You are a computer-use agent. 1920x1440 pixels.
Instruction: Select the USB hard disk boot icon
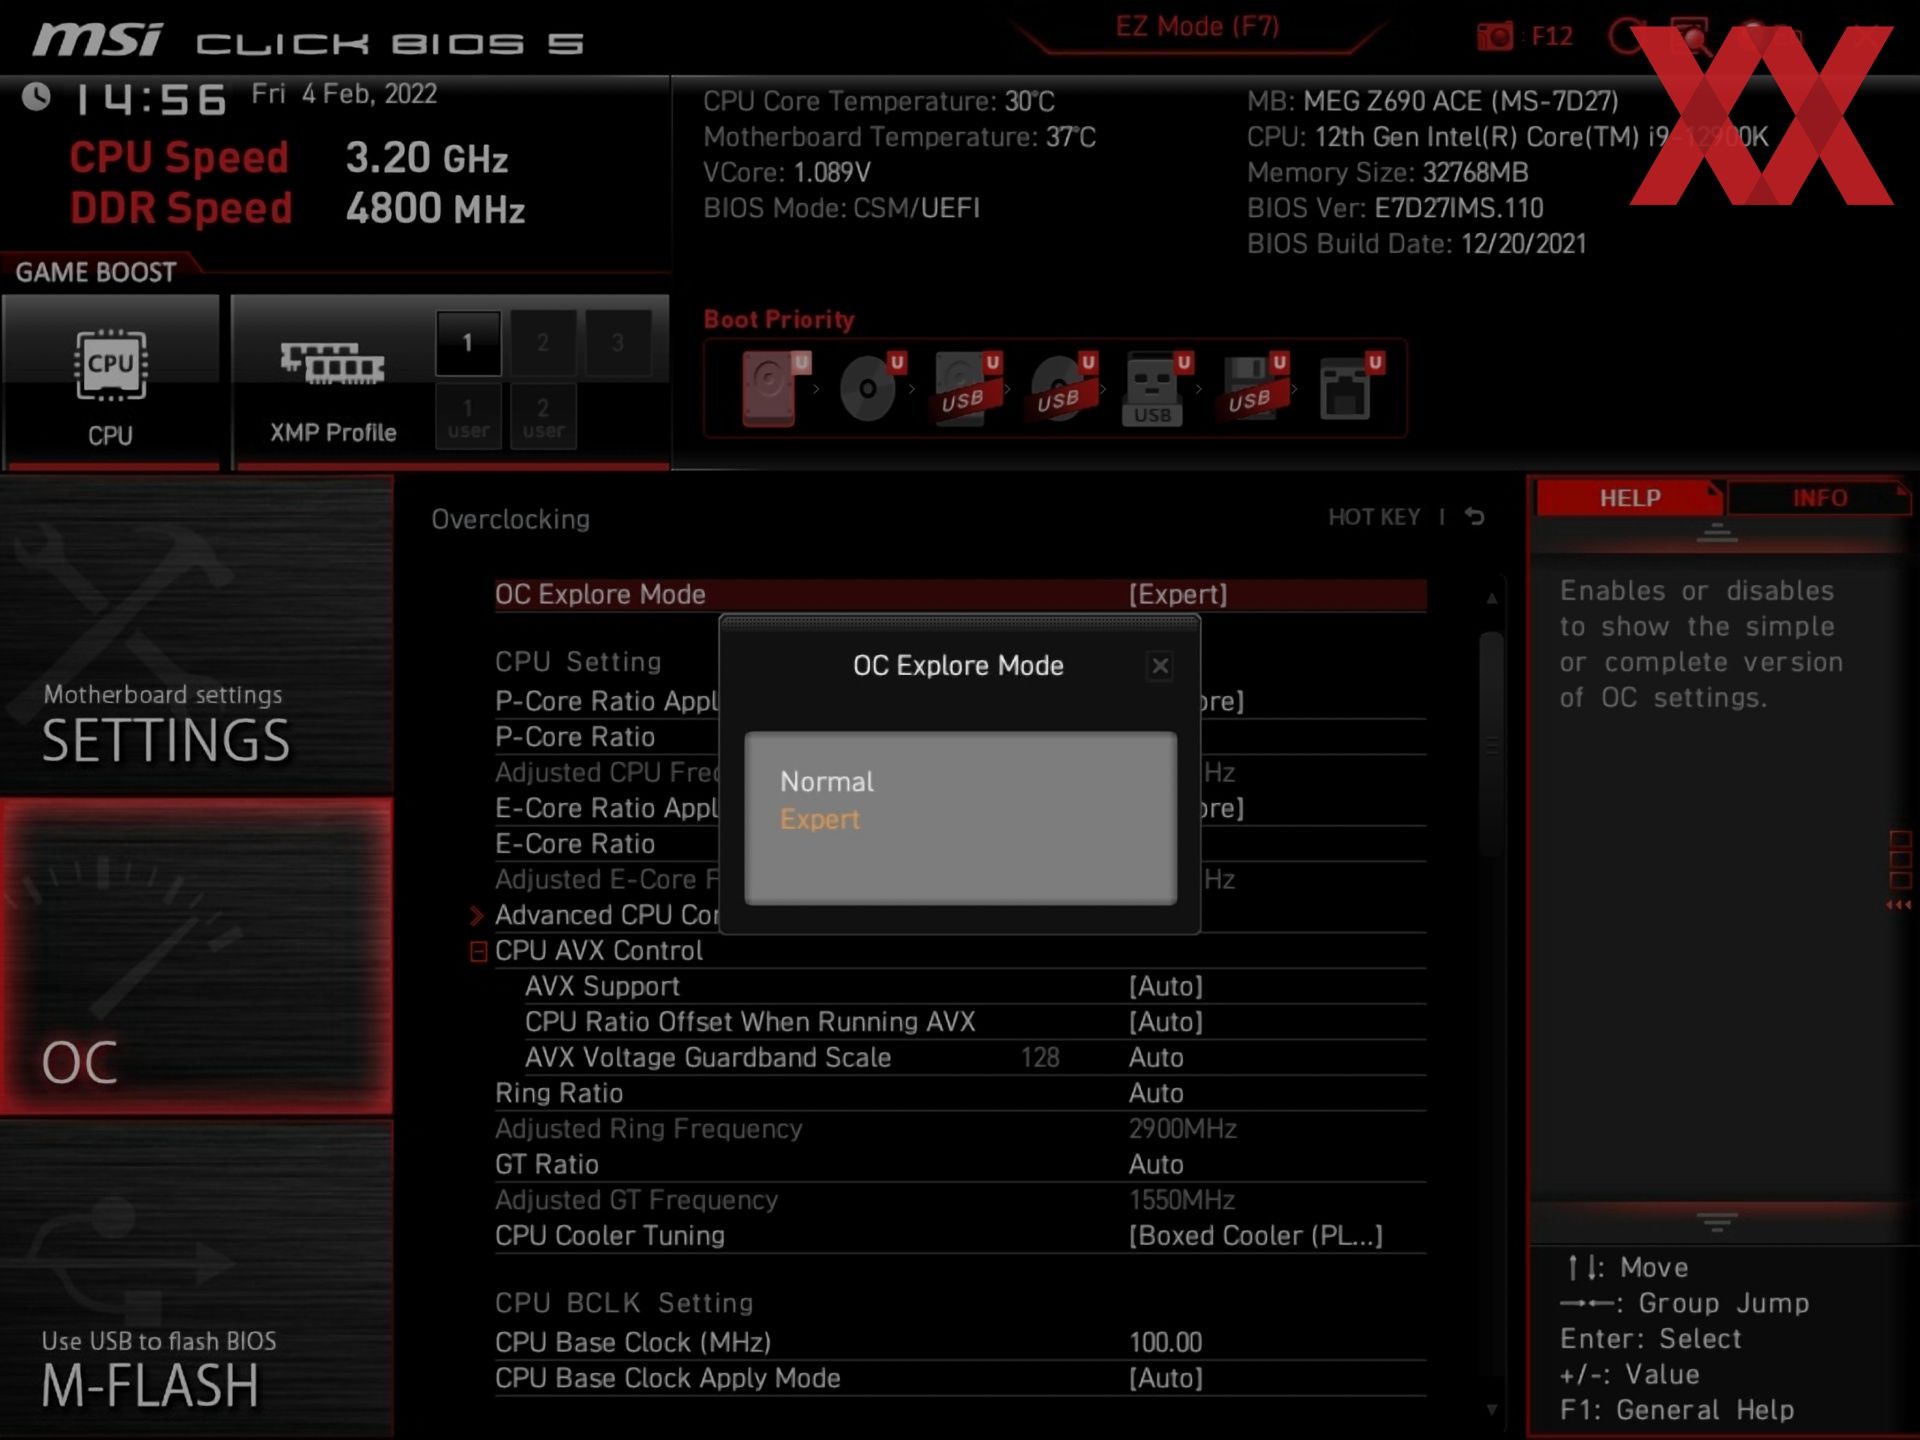(x=967, y=388)
